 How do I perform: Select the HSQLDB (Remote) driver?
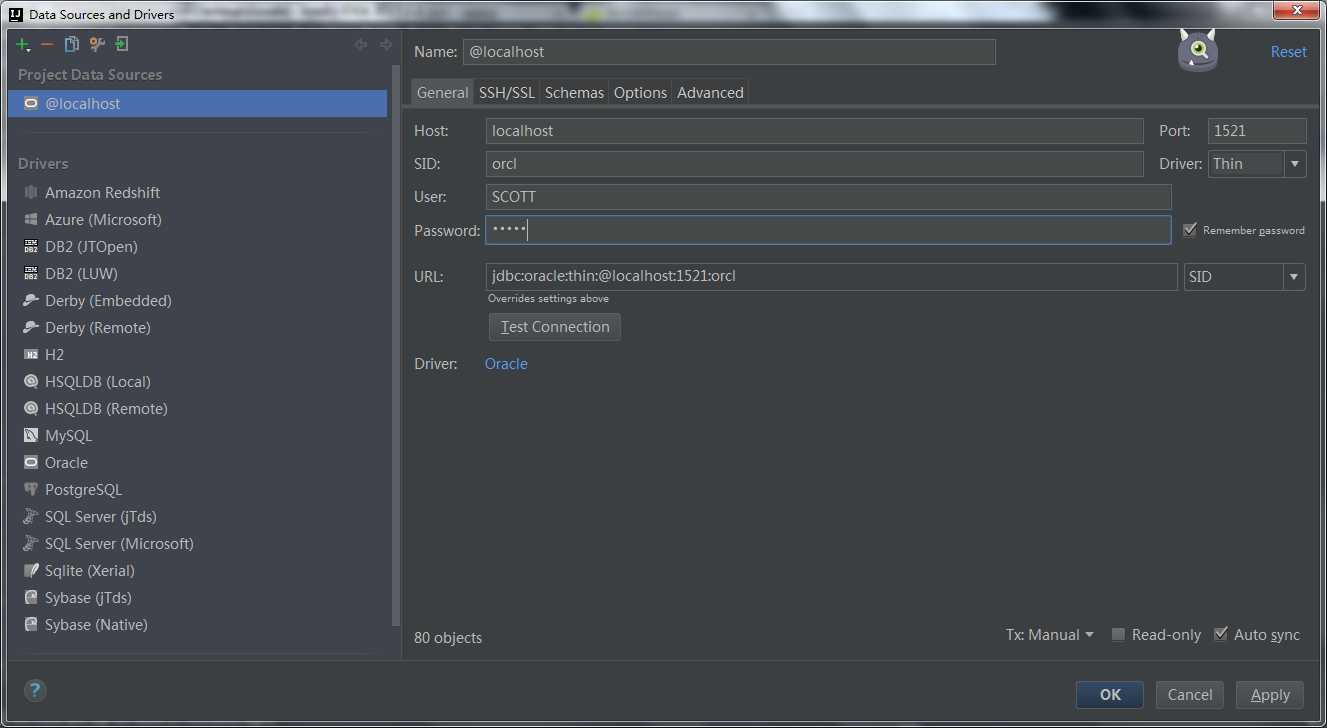[106, 408]
